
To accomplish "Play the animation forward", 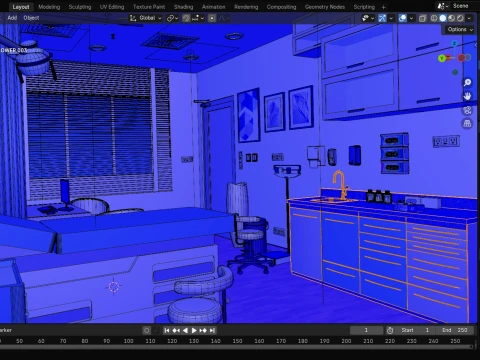I will coord(194,330).
